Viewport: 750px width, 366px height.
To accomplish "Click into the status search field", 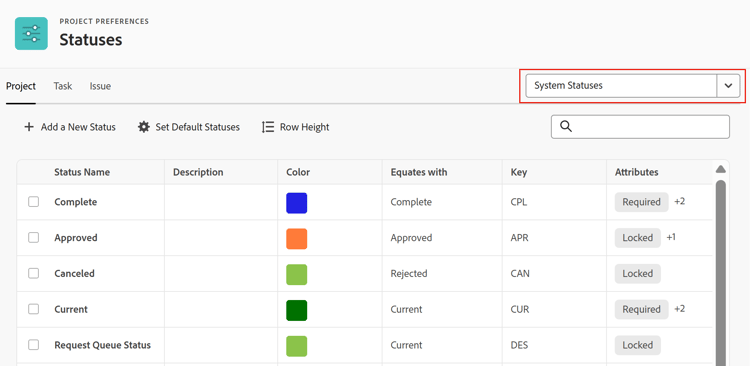I will point(640,127).
